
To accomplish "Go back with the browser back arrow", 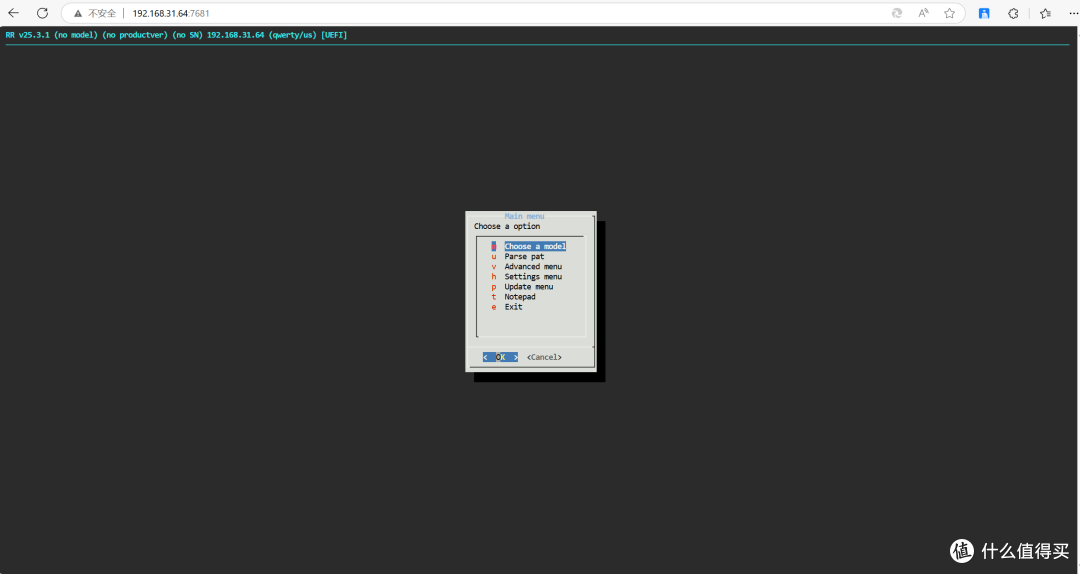I will [x=13, y=13].
